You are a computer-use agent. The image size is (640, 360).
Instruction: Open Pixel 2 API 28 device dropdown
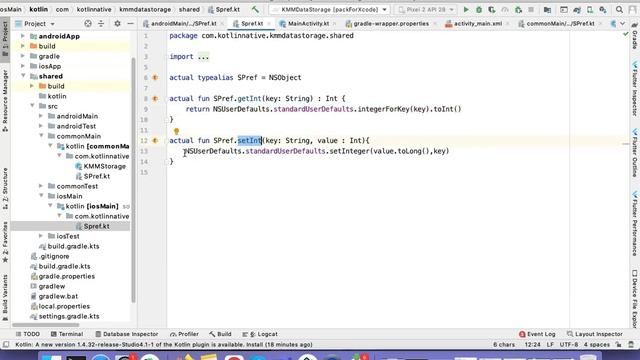[x=426, y=9]
